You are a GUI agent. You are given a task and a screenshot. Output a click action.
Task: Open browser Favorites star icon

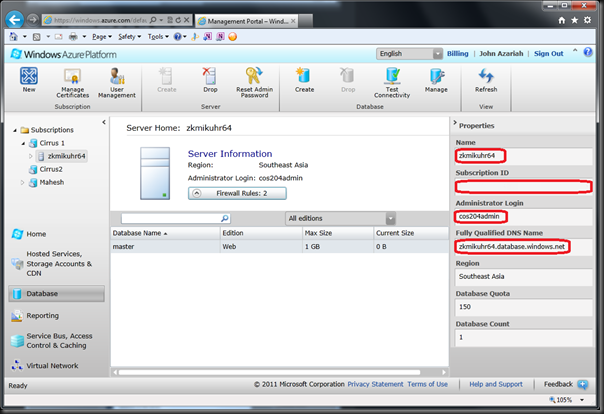coord(574,20)
